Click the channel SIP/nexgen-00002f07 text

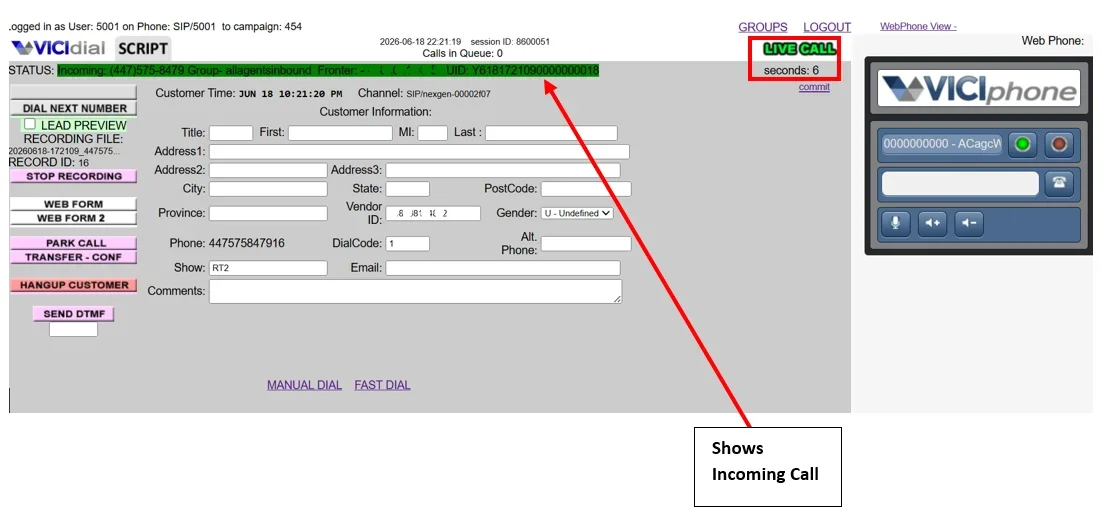pyautogui.click(x=448, y=93)
